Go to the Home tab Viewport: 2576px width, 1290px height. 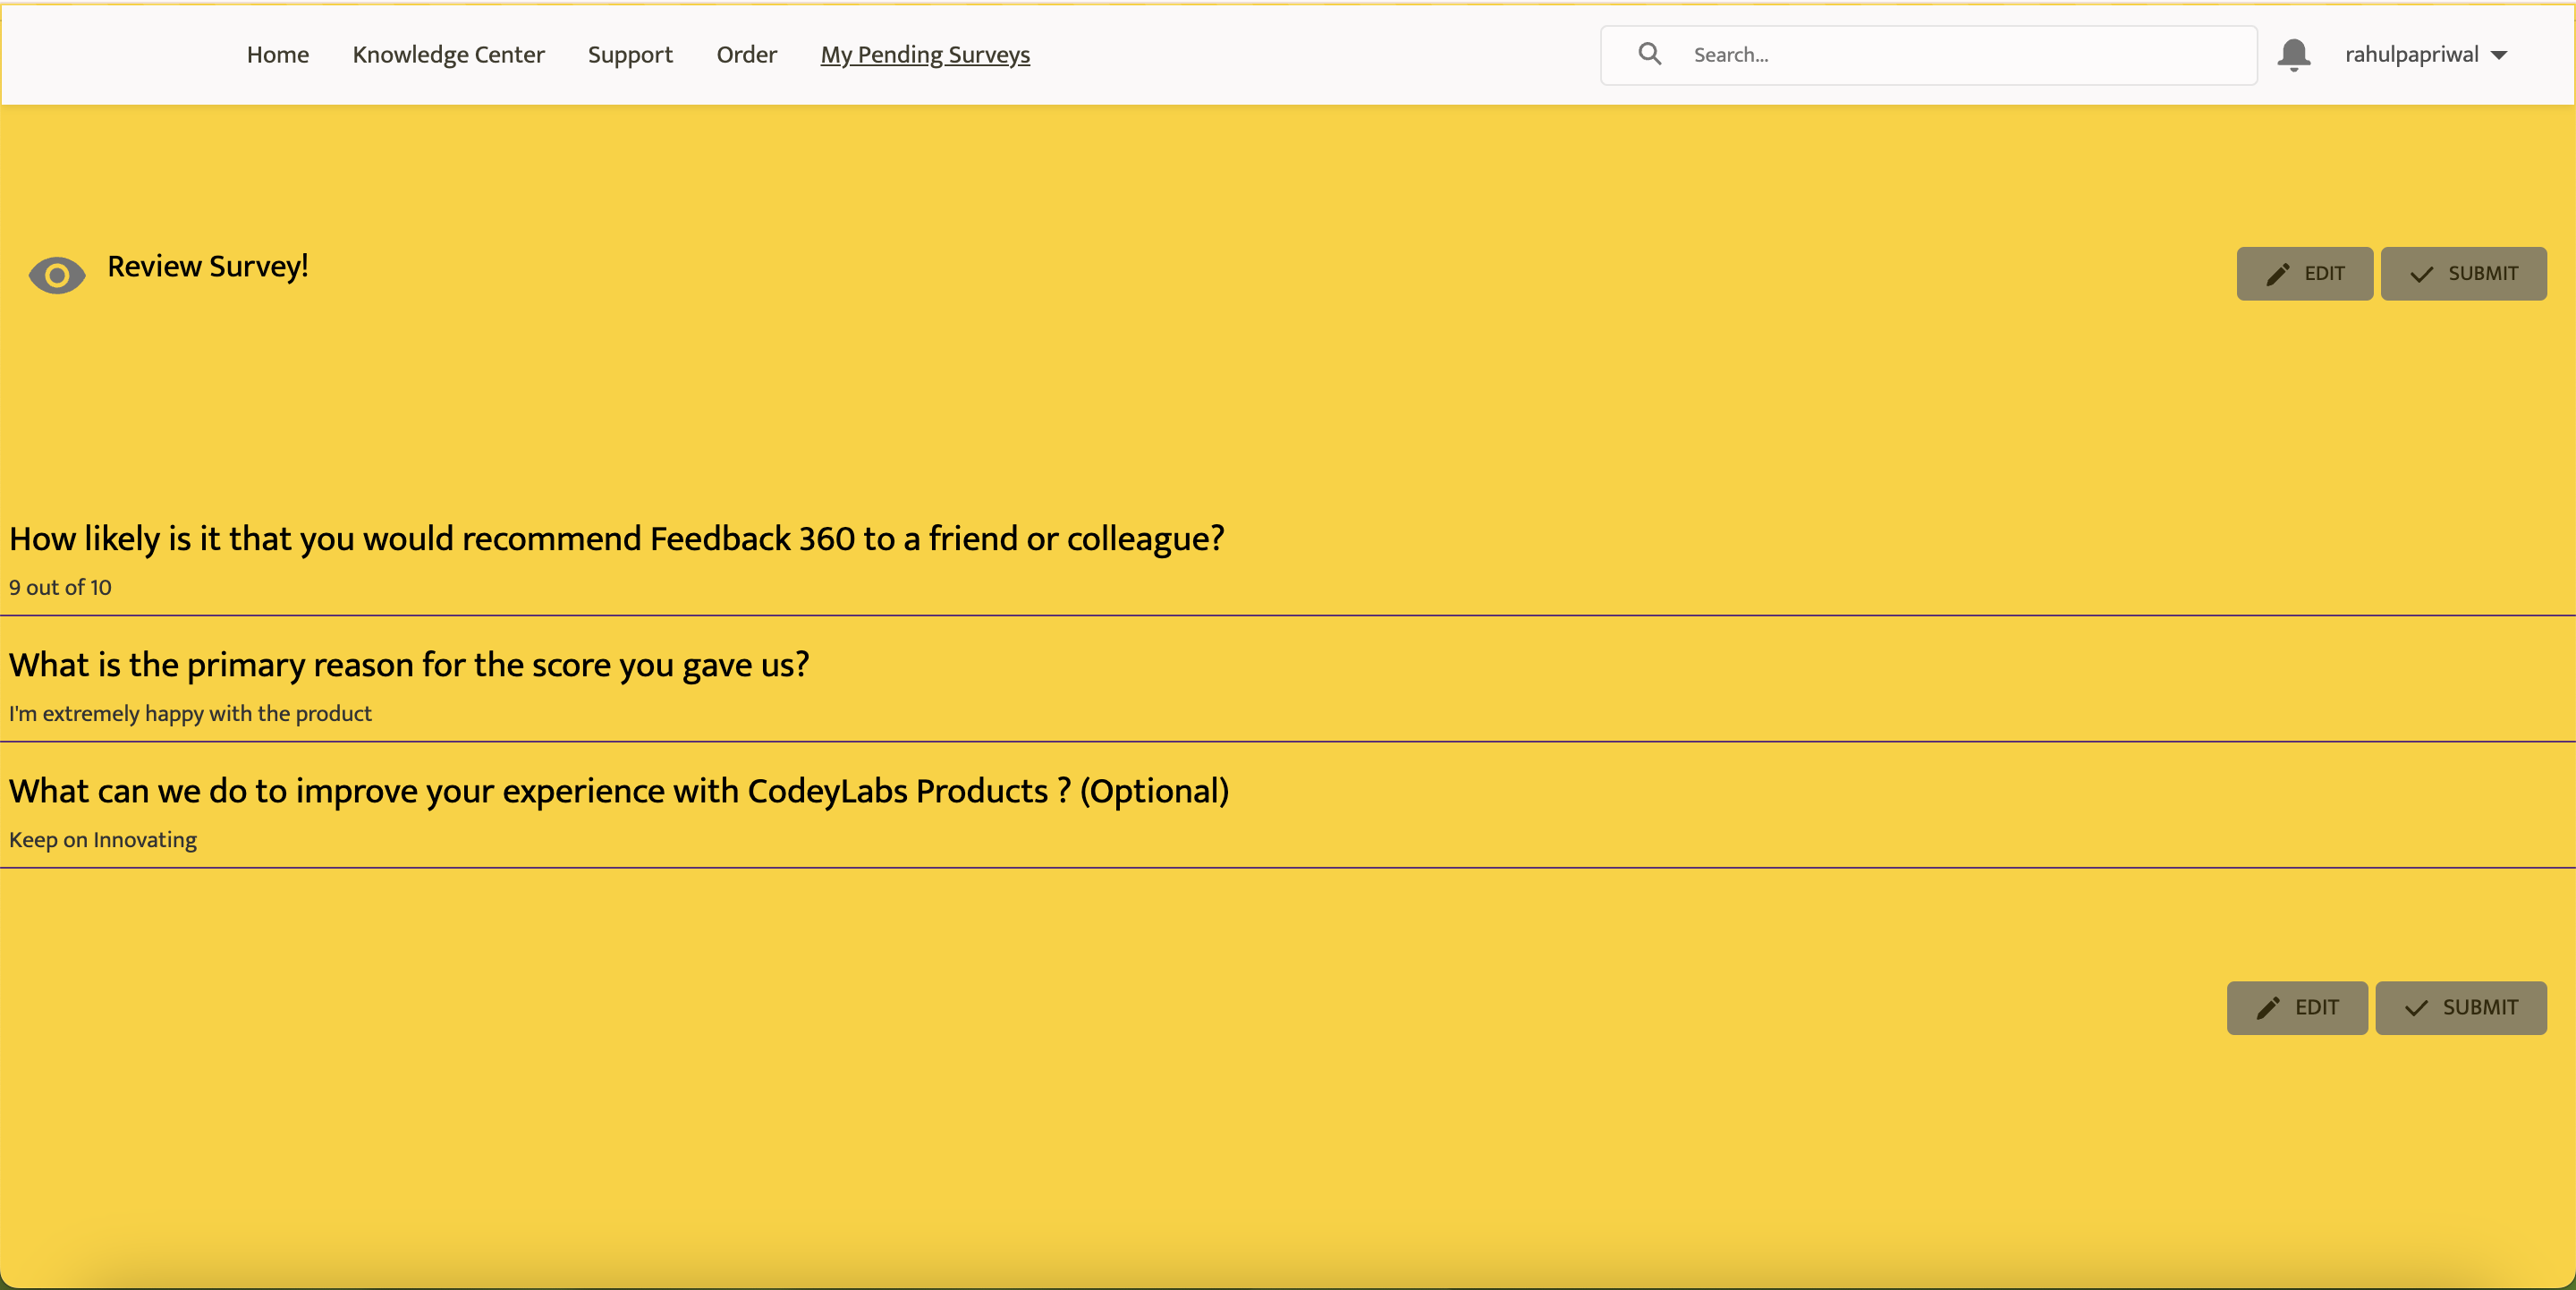[x=277, y=54]
